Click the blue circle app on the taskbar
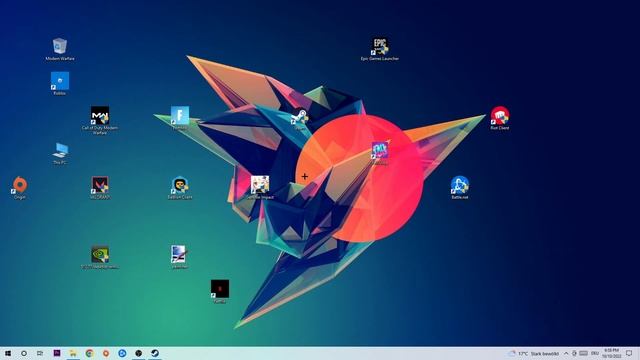Viewport: 640px width, 360px height. point(122,353)
